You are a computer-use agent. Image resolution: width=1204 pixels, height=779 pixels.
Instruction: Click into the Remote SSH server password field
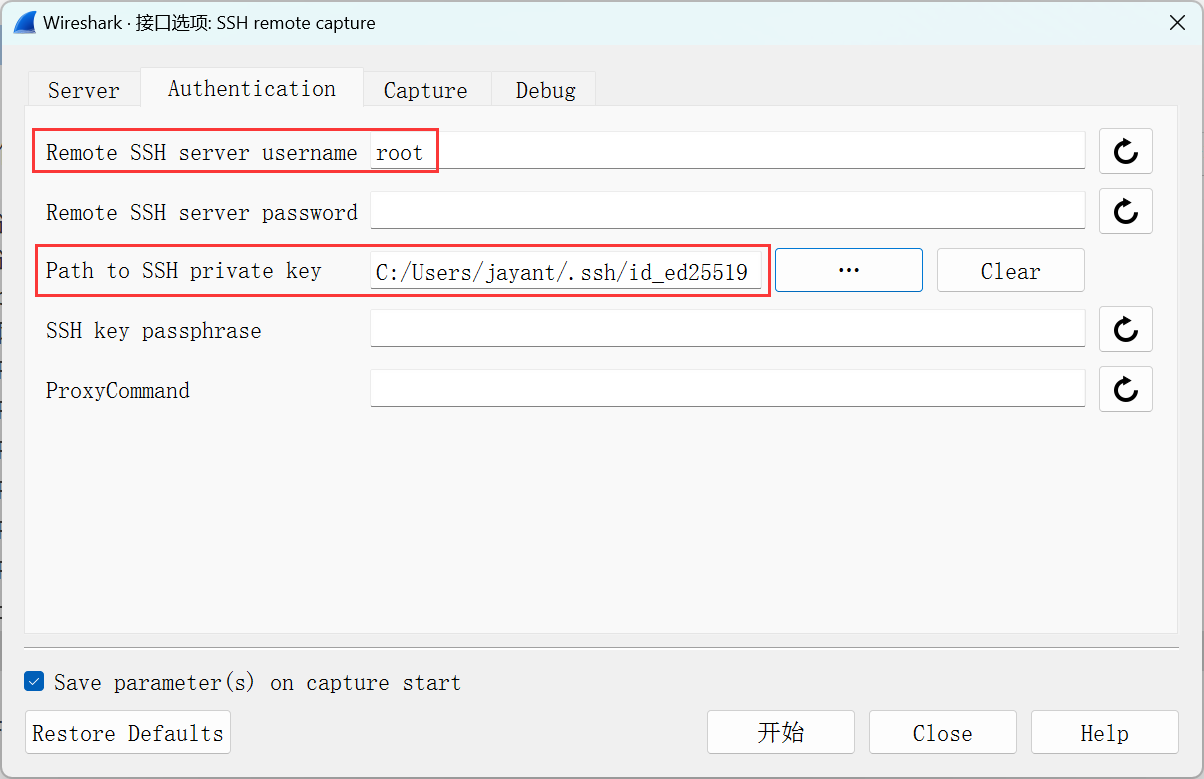pyautogui.click(x=727, y=211)
